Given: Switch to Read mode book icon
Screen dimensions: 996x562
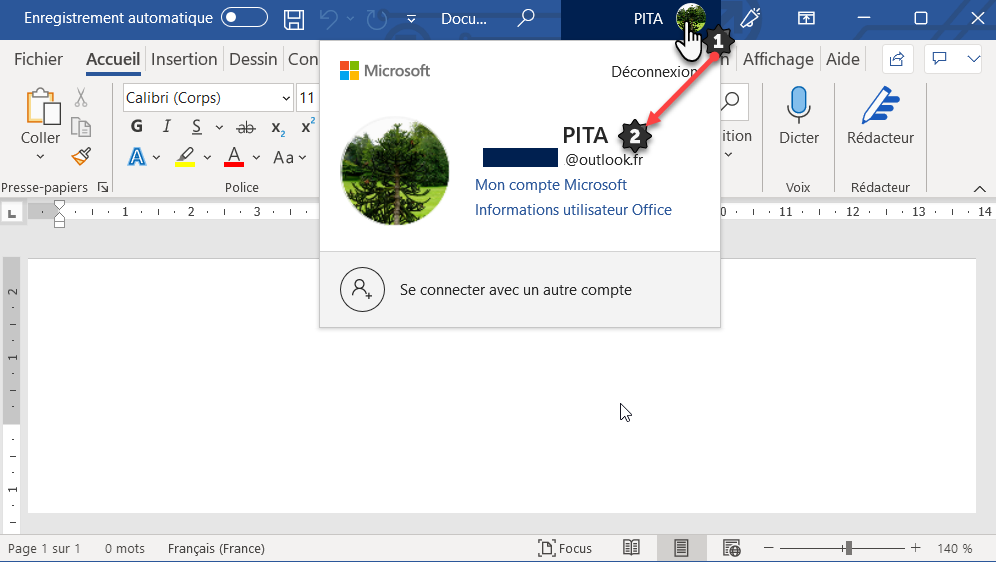Looking at the screenshot, I should point(631,547).
